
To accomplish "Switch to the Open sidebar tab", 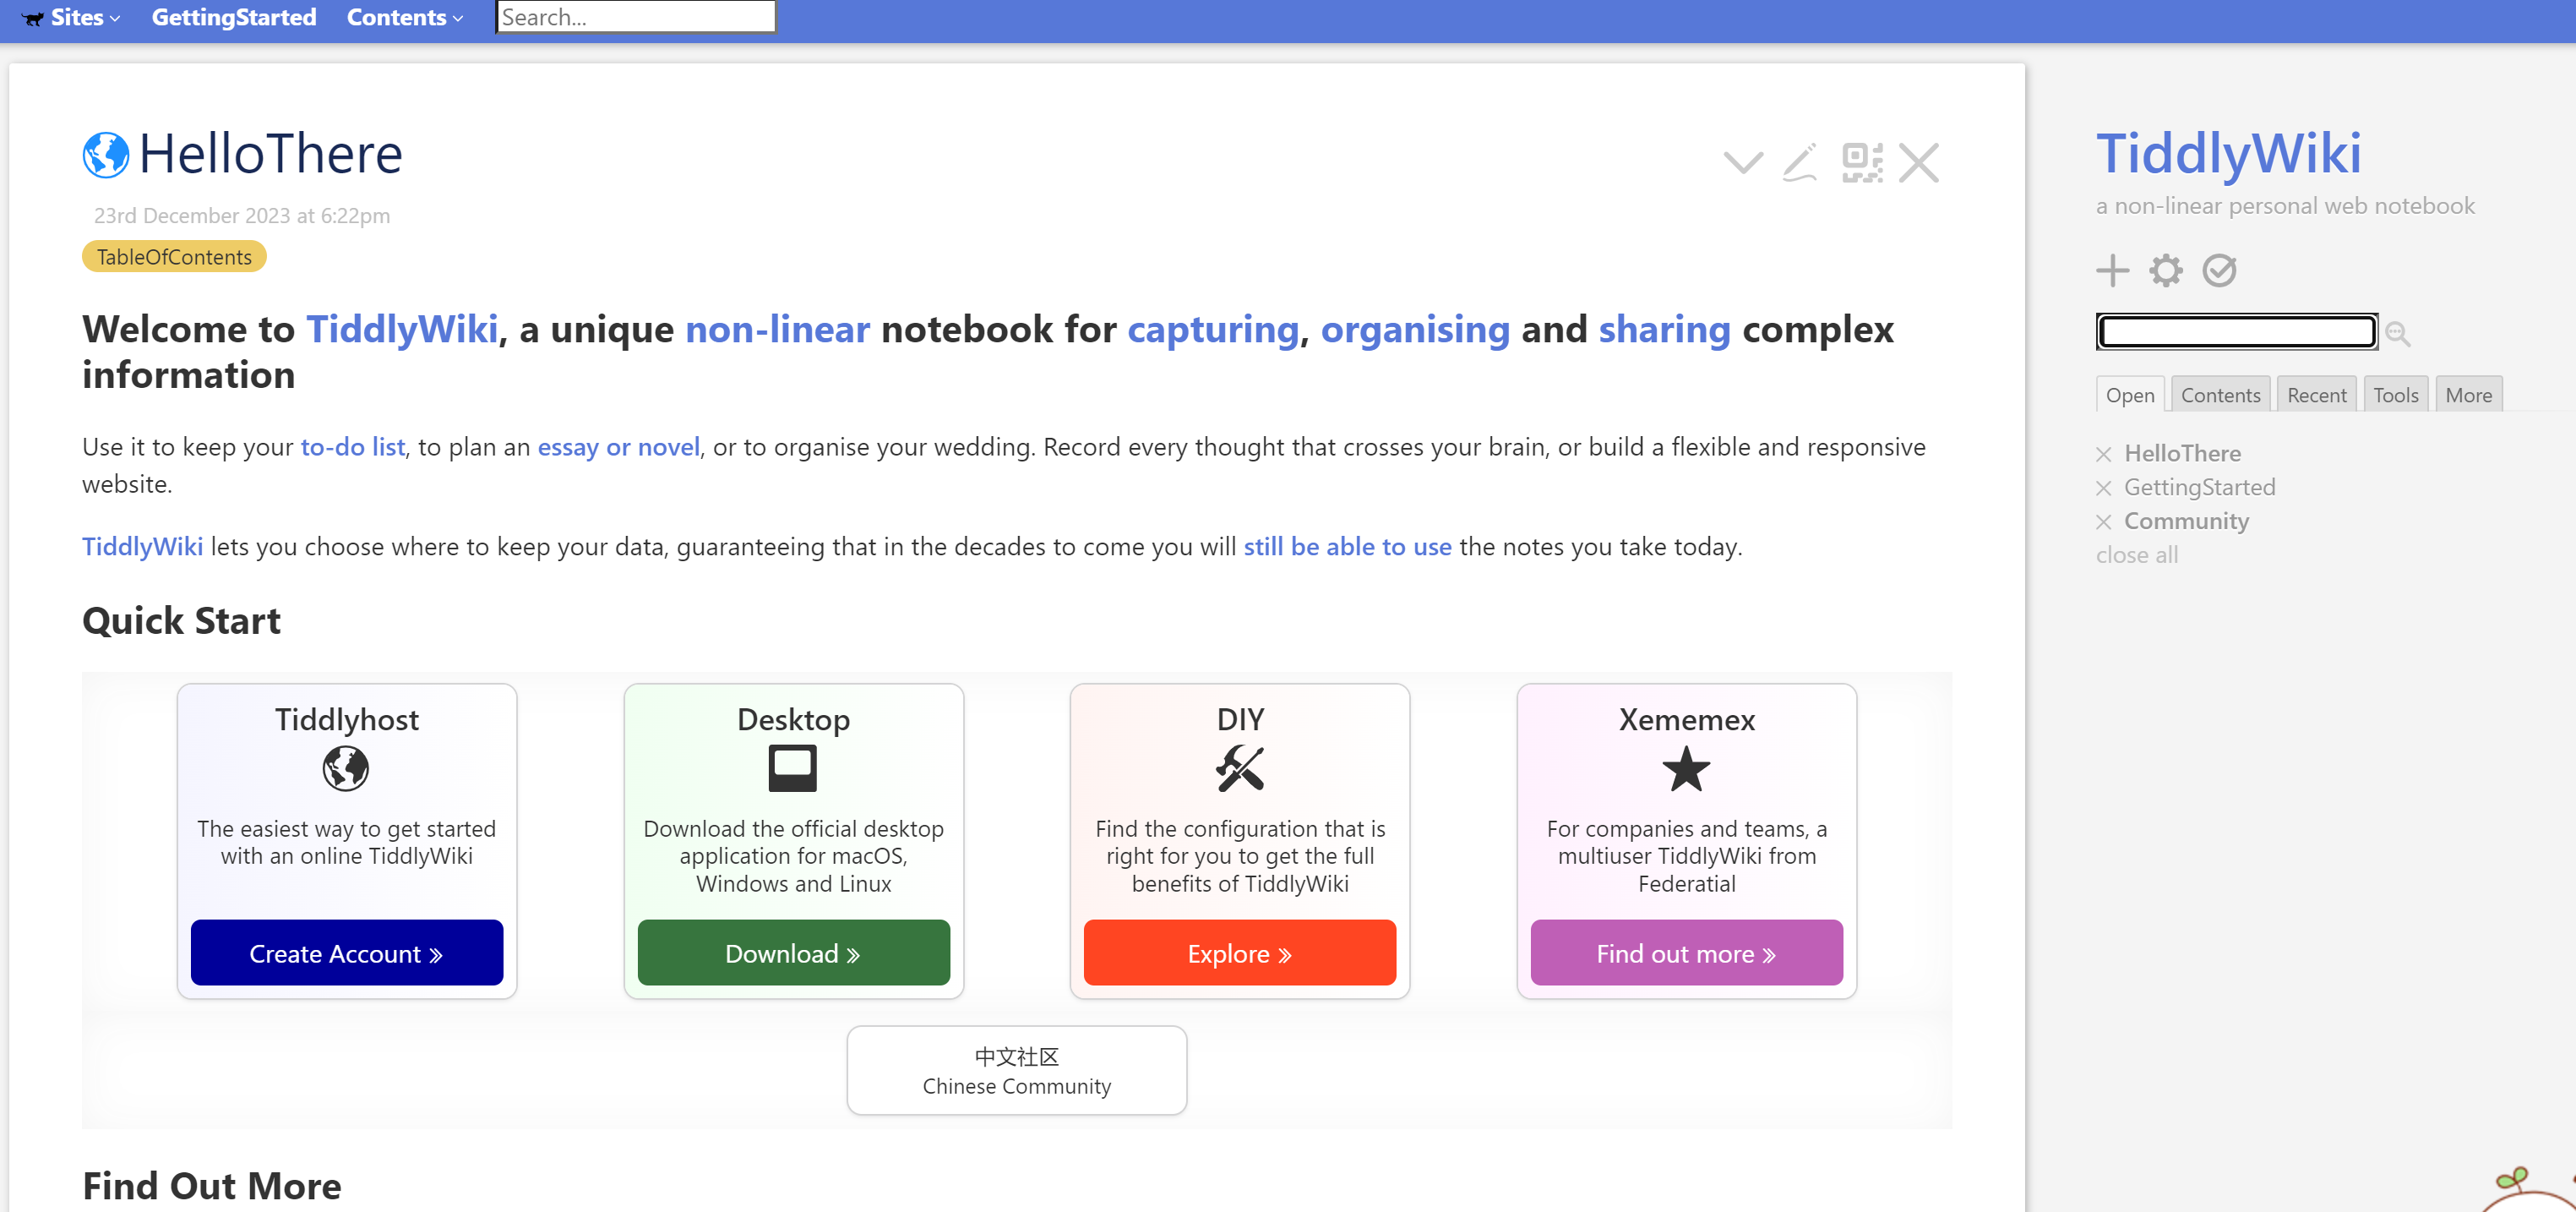I will (x=2130, y=395).
